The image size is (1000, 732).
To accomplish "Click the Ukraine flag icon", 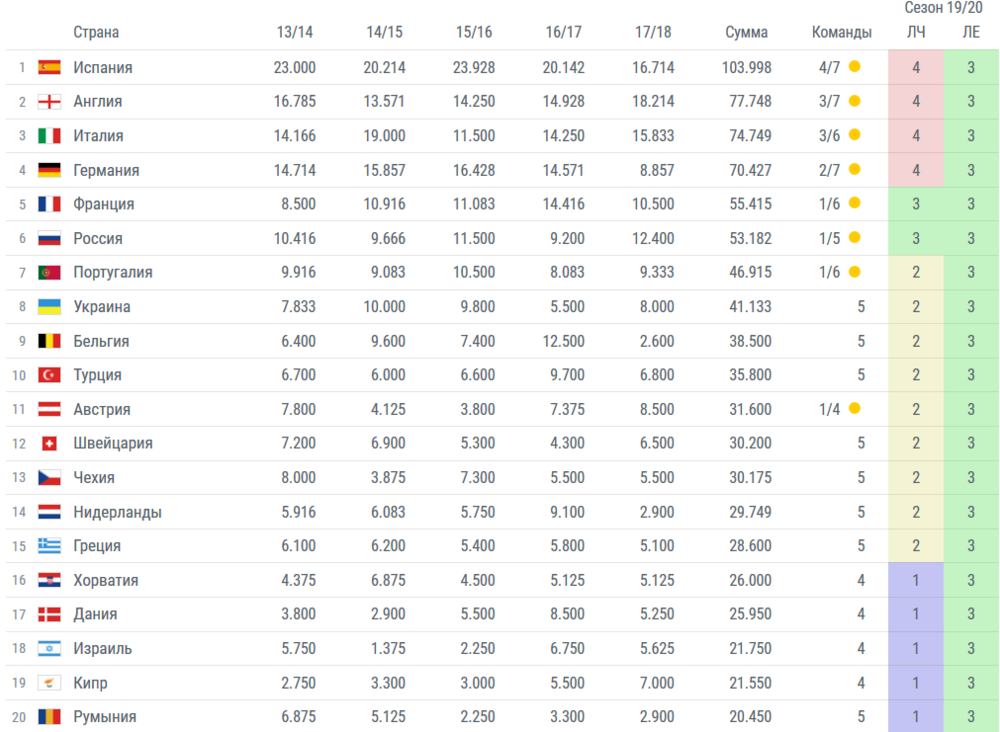I will point(49,307).
